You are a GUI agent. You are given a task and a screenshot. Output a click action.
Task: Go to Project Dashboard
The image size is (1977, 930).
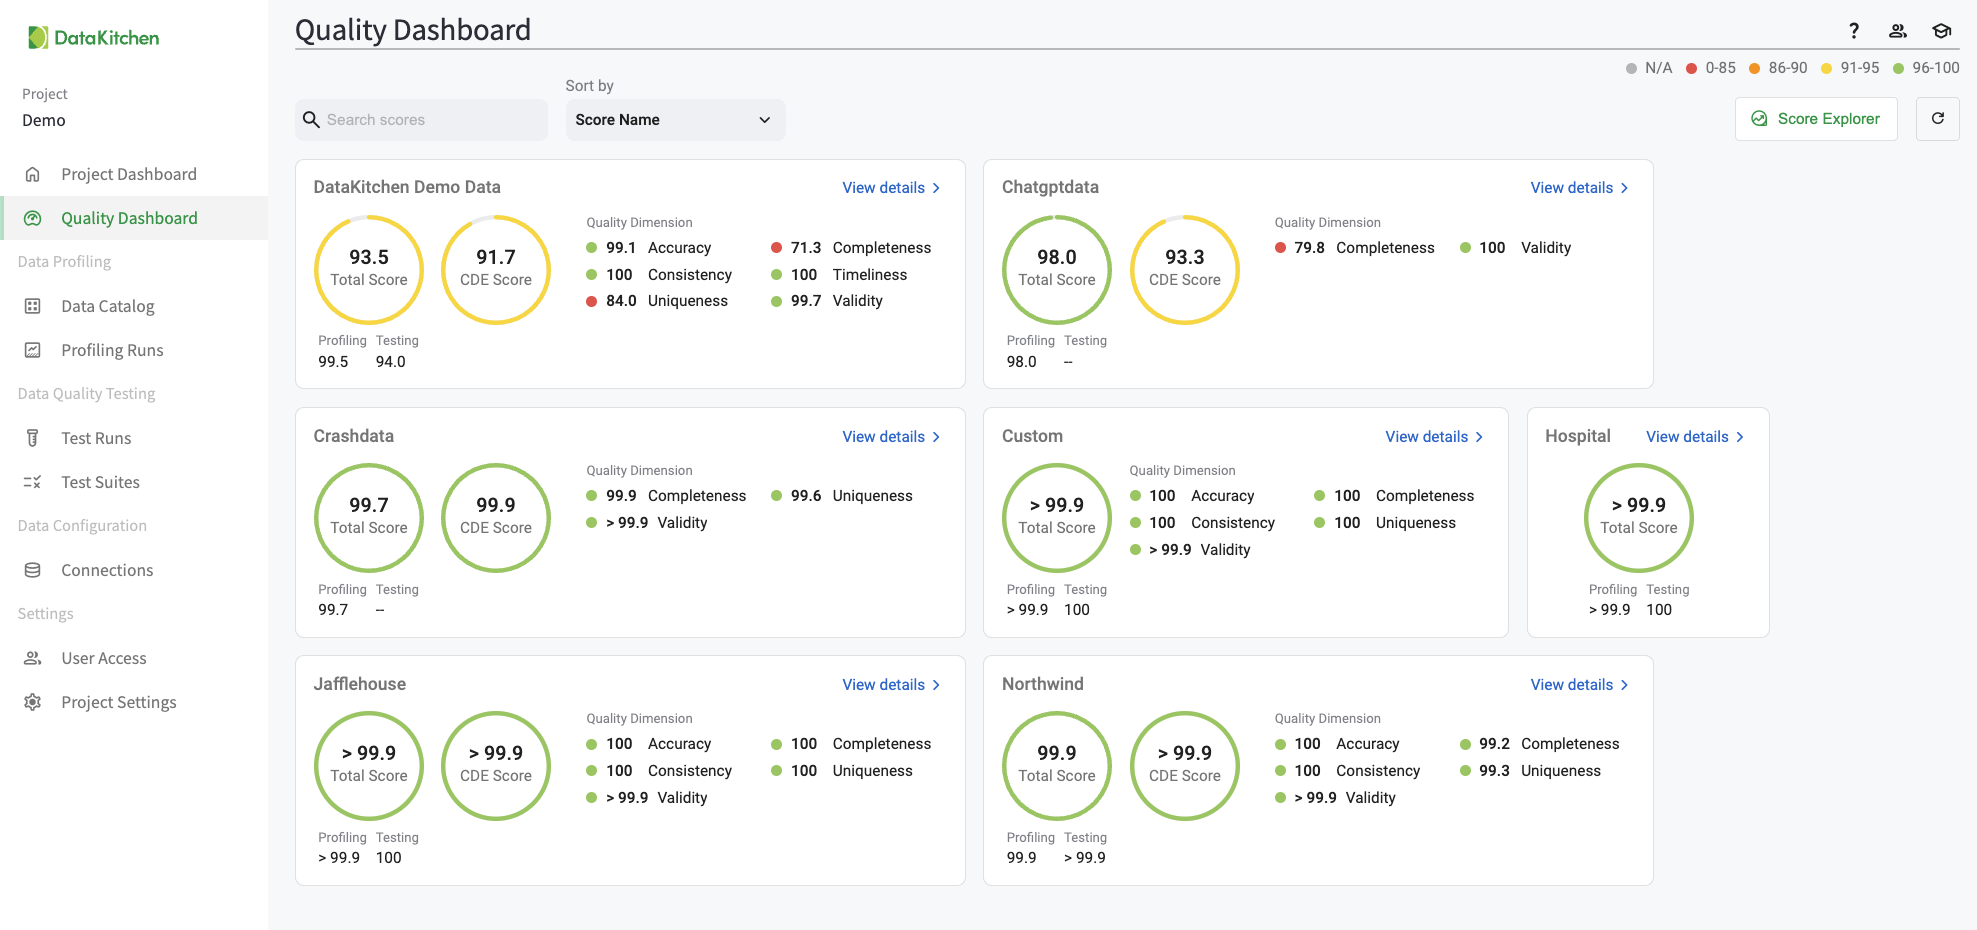(129, 174)
